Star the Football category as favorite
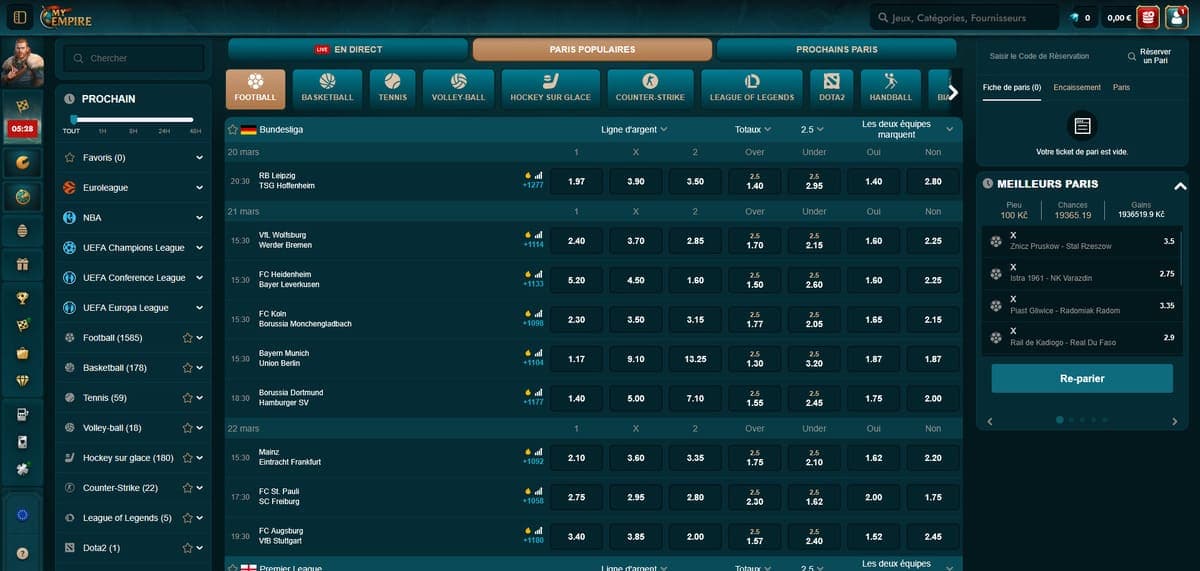The height and width of the screenshot is (571, 1200). (x=187, y=338)
